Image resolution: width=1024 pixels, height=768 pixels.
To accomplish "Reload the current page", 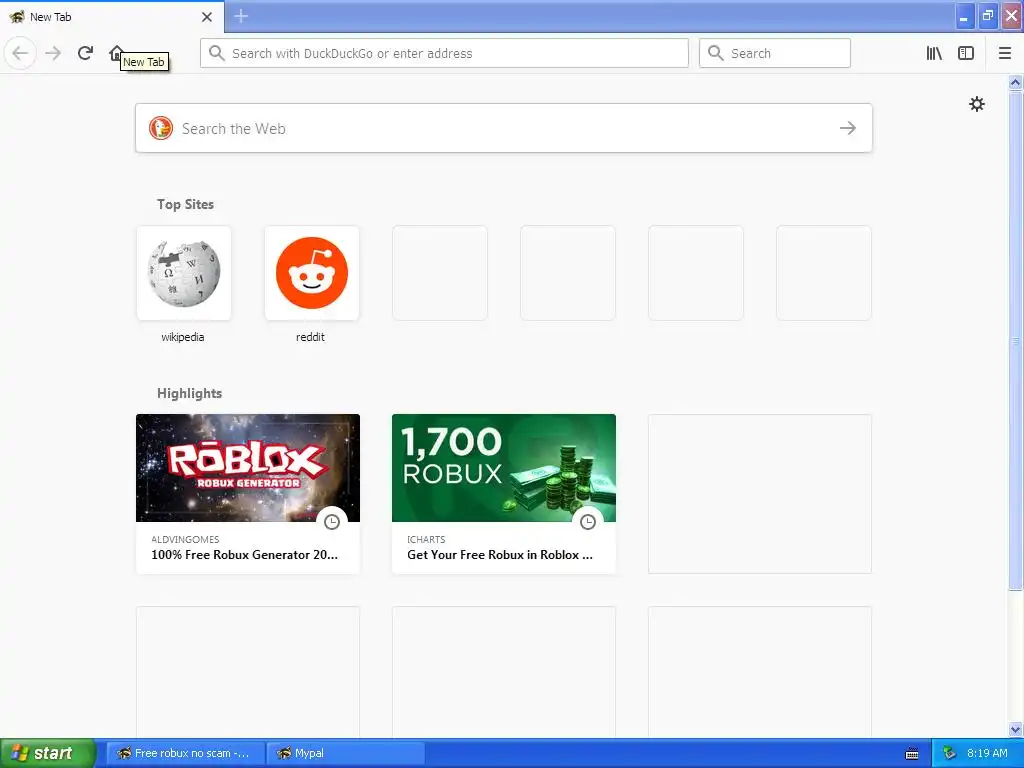I will (85, 53).
